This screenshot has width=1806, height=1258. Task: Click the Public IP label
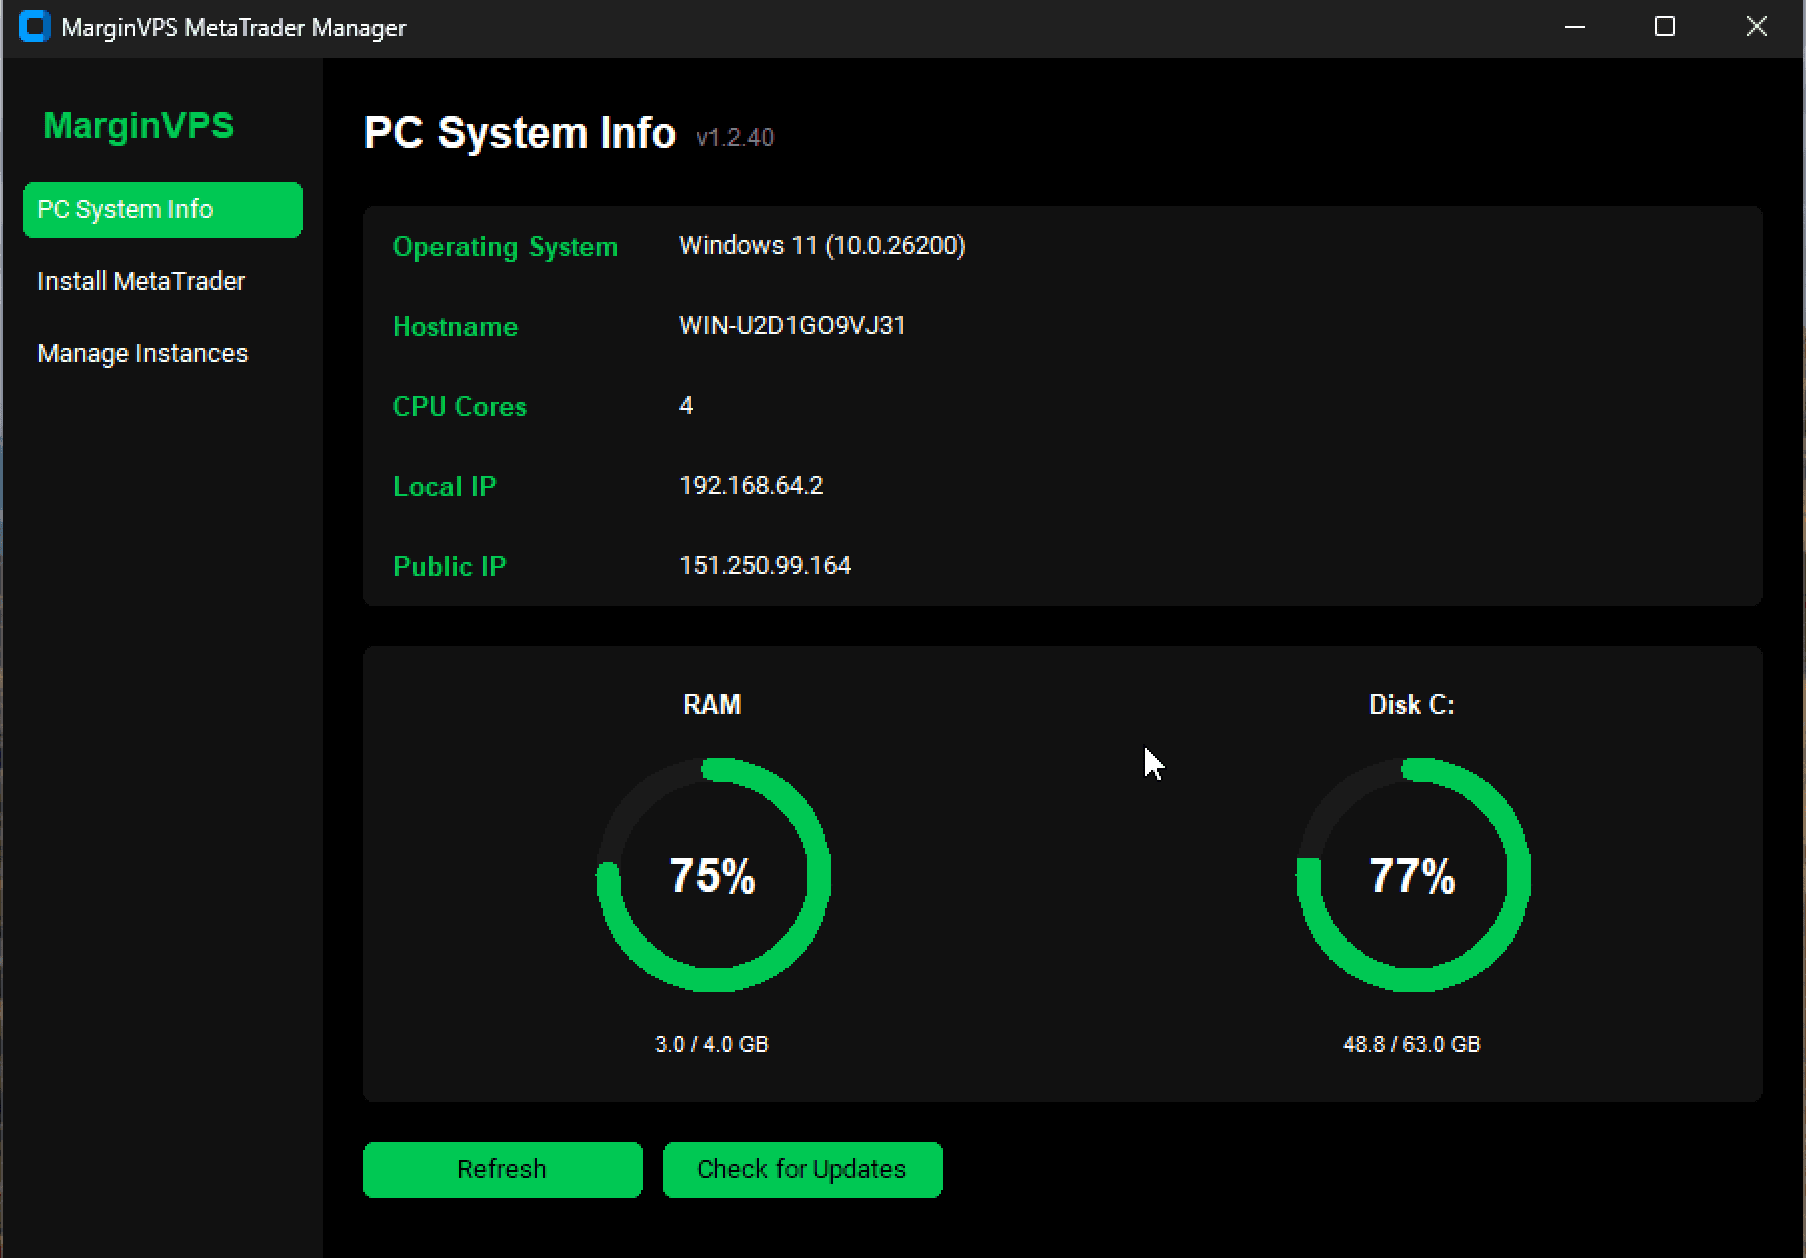click(449, 567)
